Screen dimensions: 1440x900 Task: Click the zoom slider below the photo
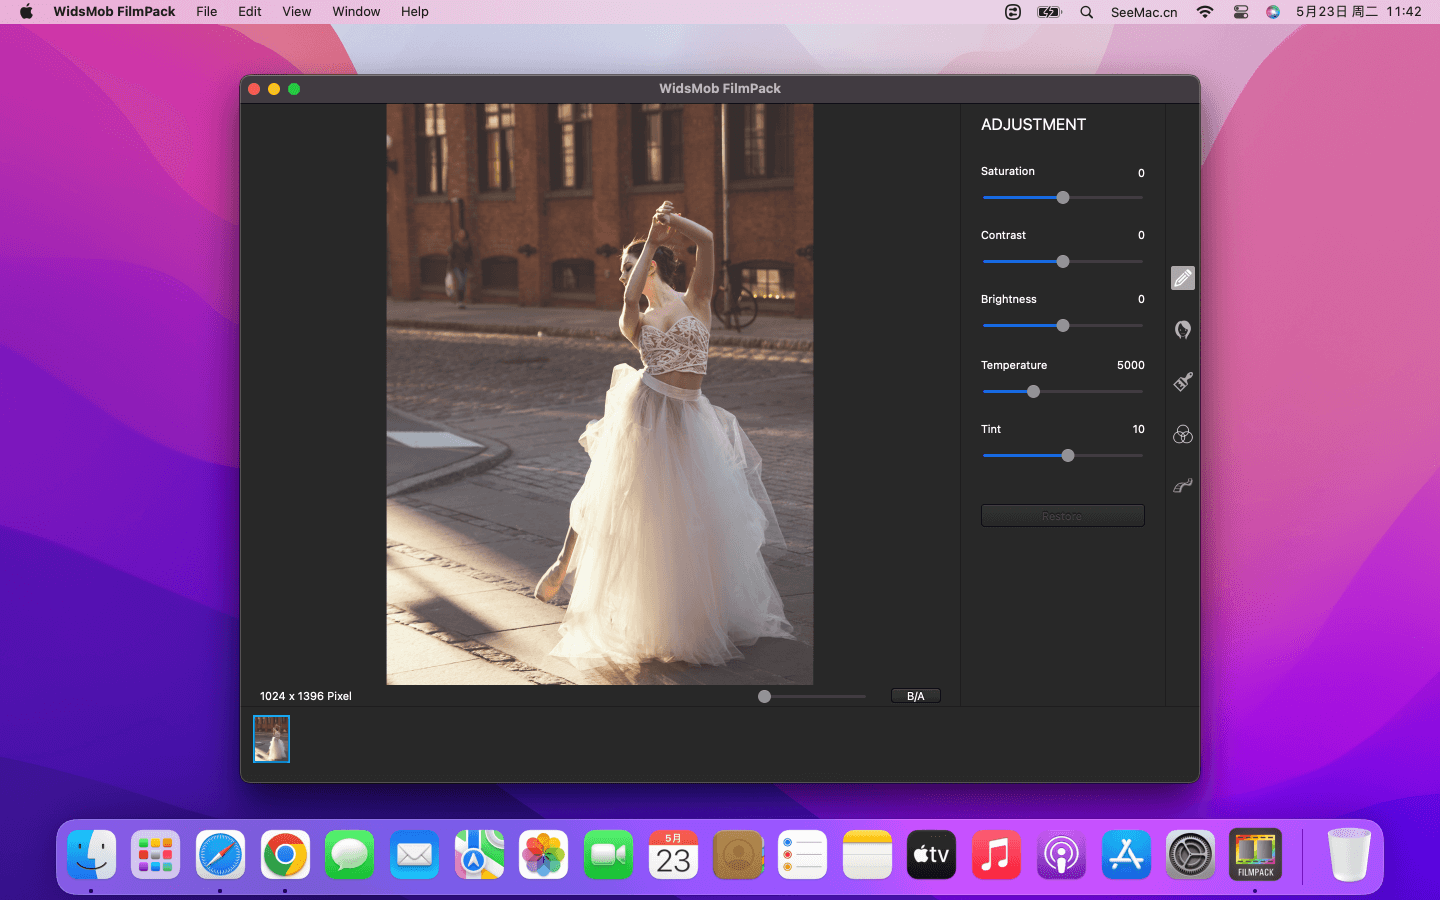(765, 696)
